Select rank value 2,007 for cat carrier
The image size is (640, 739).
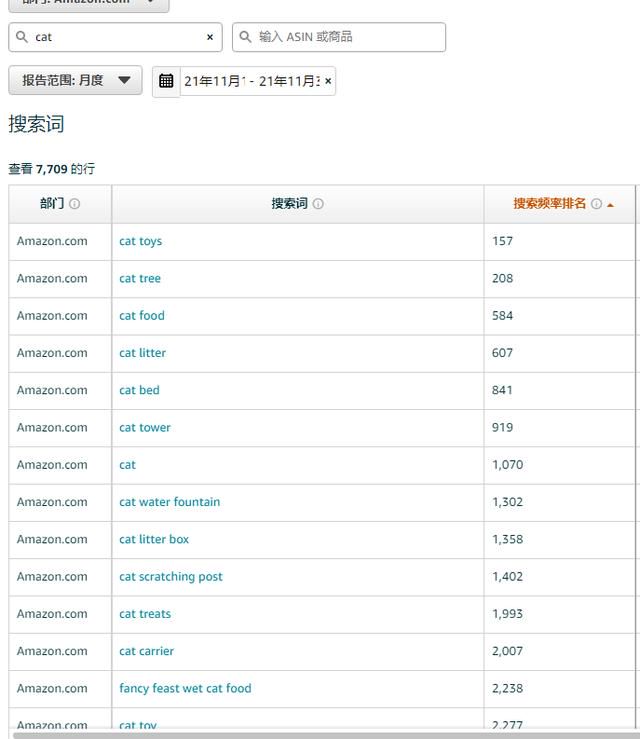[x=508, y=651]
